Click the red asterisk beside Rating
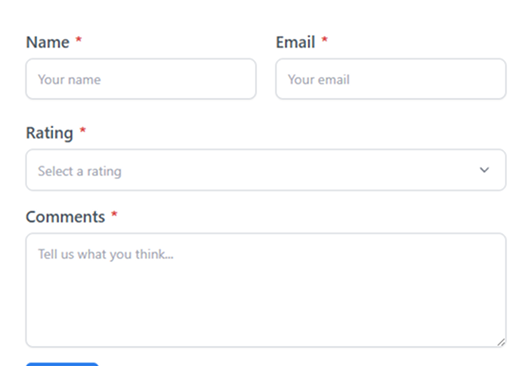 click(83, 130)
